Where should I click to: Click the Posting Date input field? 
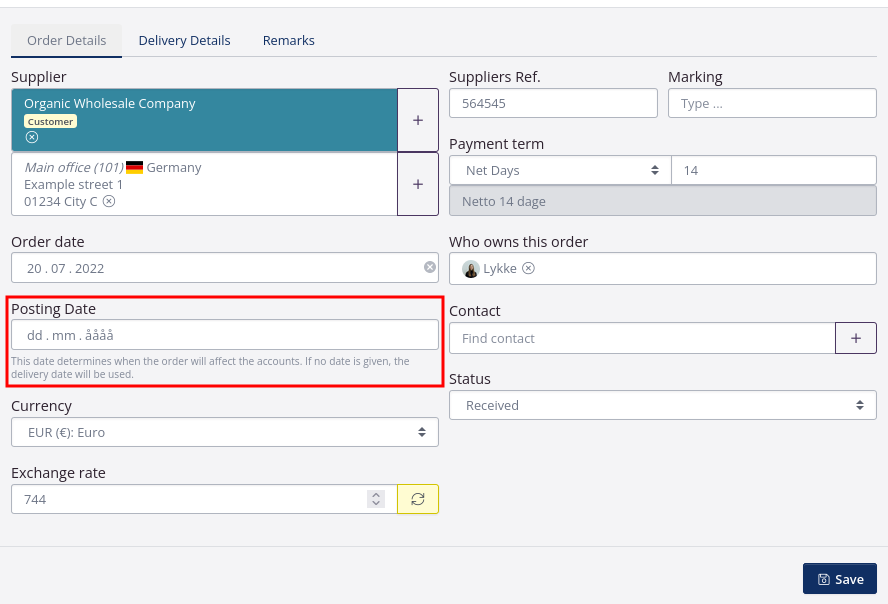click(225, 335)
